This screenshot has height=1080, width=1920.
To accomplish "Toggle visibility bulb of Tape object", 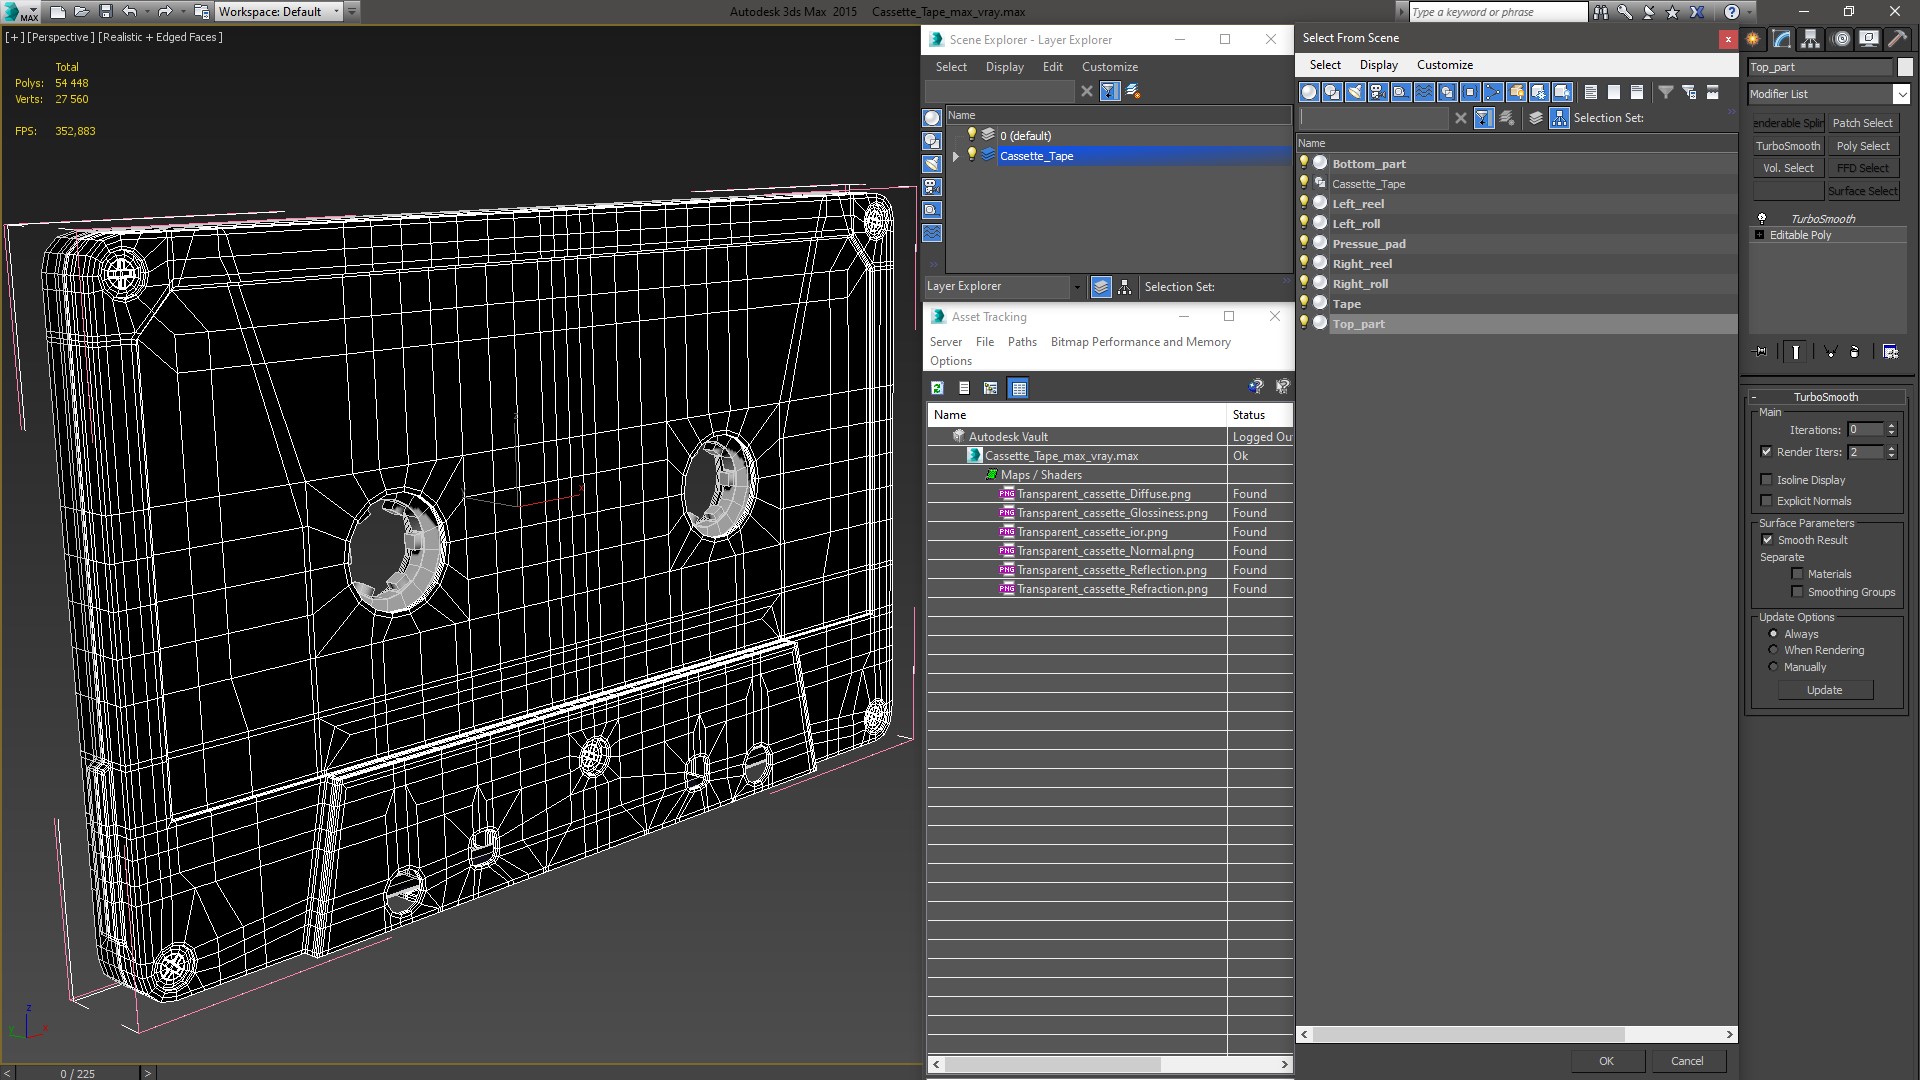I will pos(1304,303).
